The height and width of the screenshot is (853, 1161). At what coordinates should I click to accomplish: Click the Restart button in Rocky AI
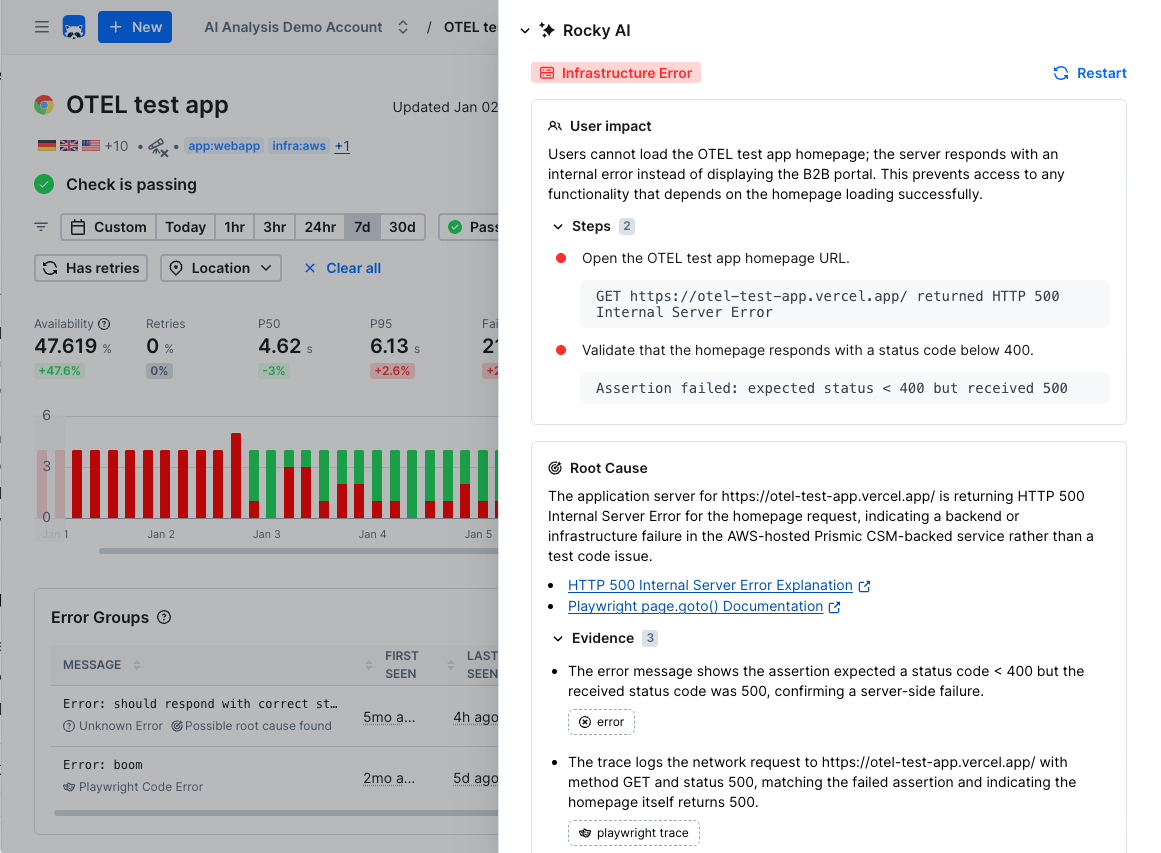[1089, 72]
